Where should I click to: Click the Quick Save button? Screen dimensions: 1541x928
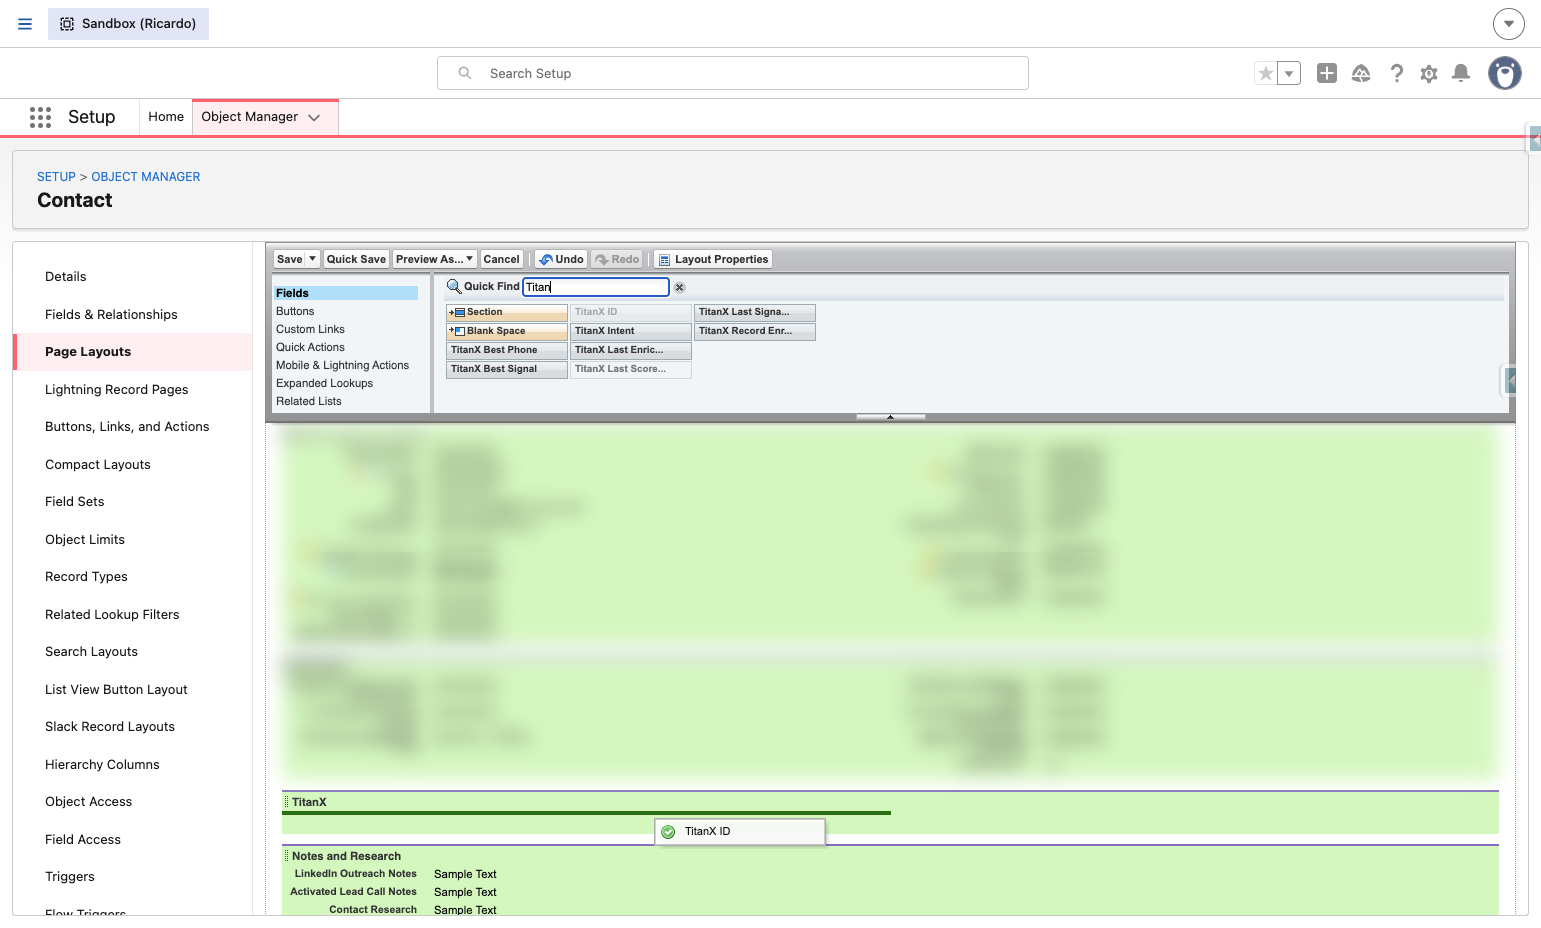[x=356, y=259]
